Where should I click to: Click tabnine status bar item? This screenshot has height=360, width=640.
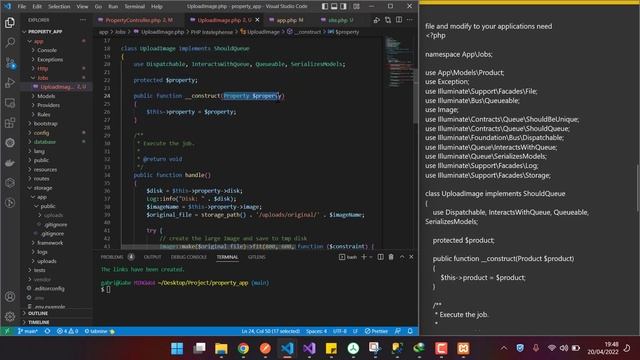(x=99, y=331)
